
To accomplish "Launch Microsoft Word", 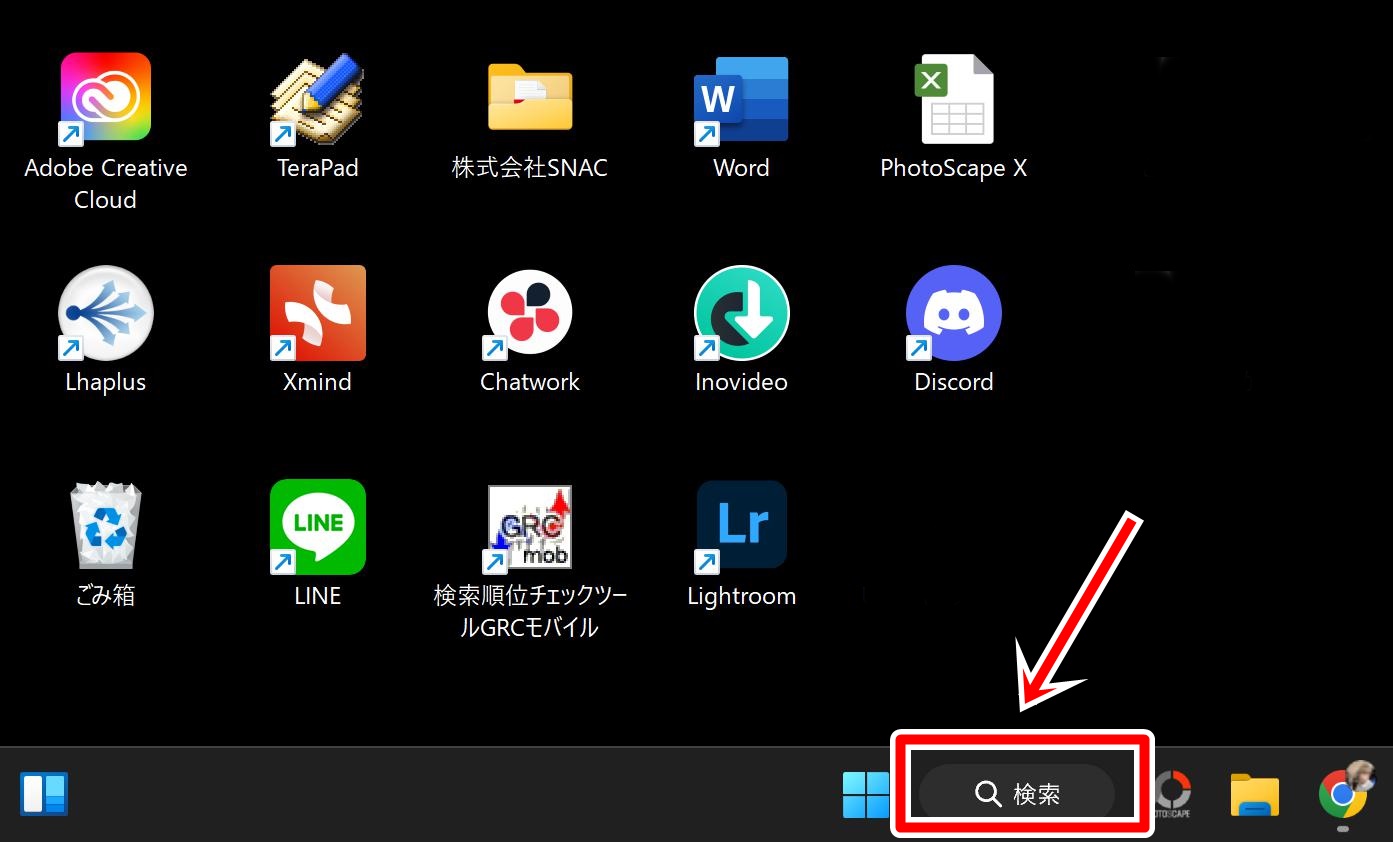I will 741,98.
